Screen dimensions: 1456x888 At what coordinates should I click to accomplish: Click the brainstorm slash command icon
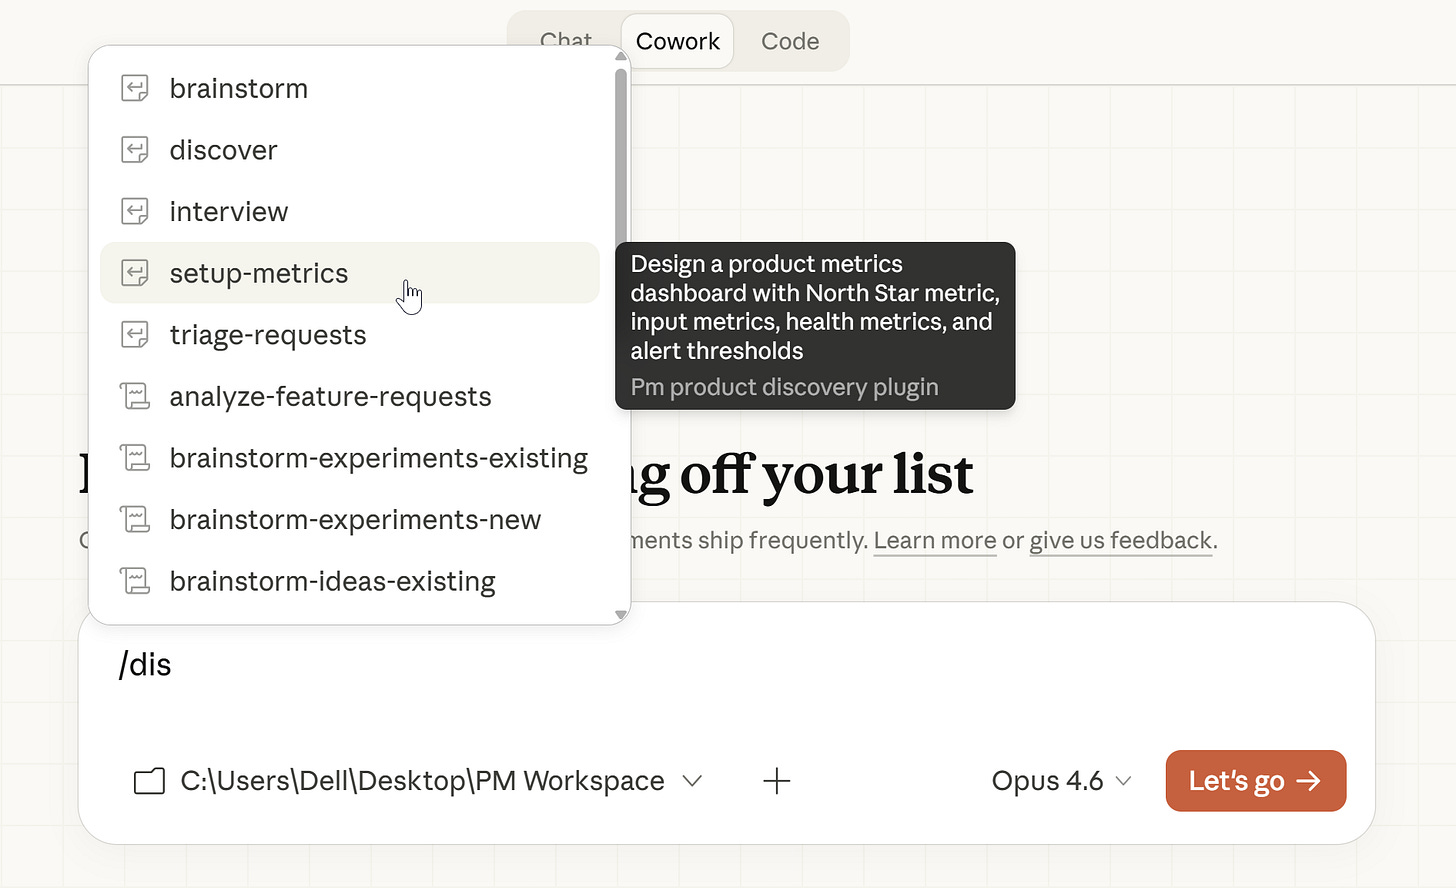(x=135, y=88)
